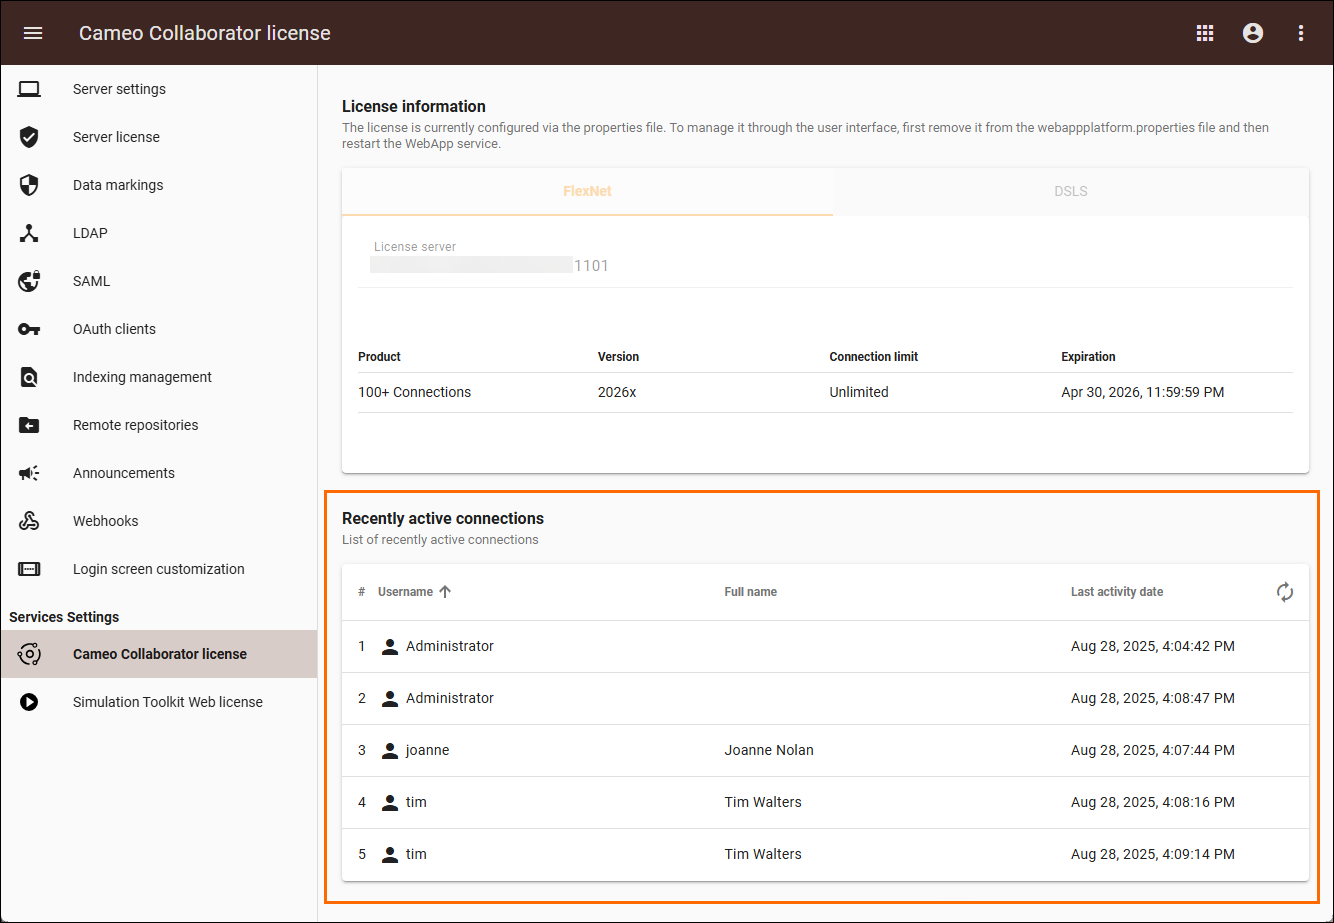Screen dimensions: 1334x923
Task: Open Login screen customization
Action: pos(158,569)
